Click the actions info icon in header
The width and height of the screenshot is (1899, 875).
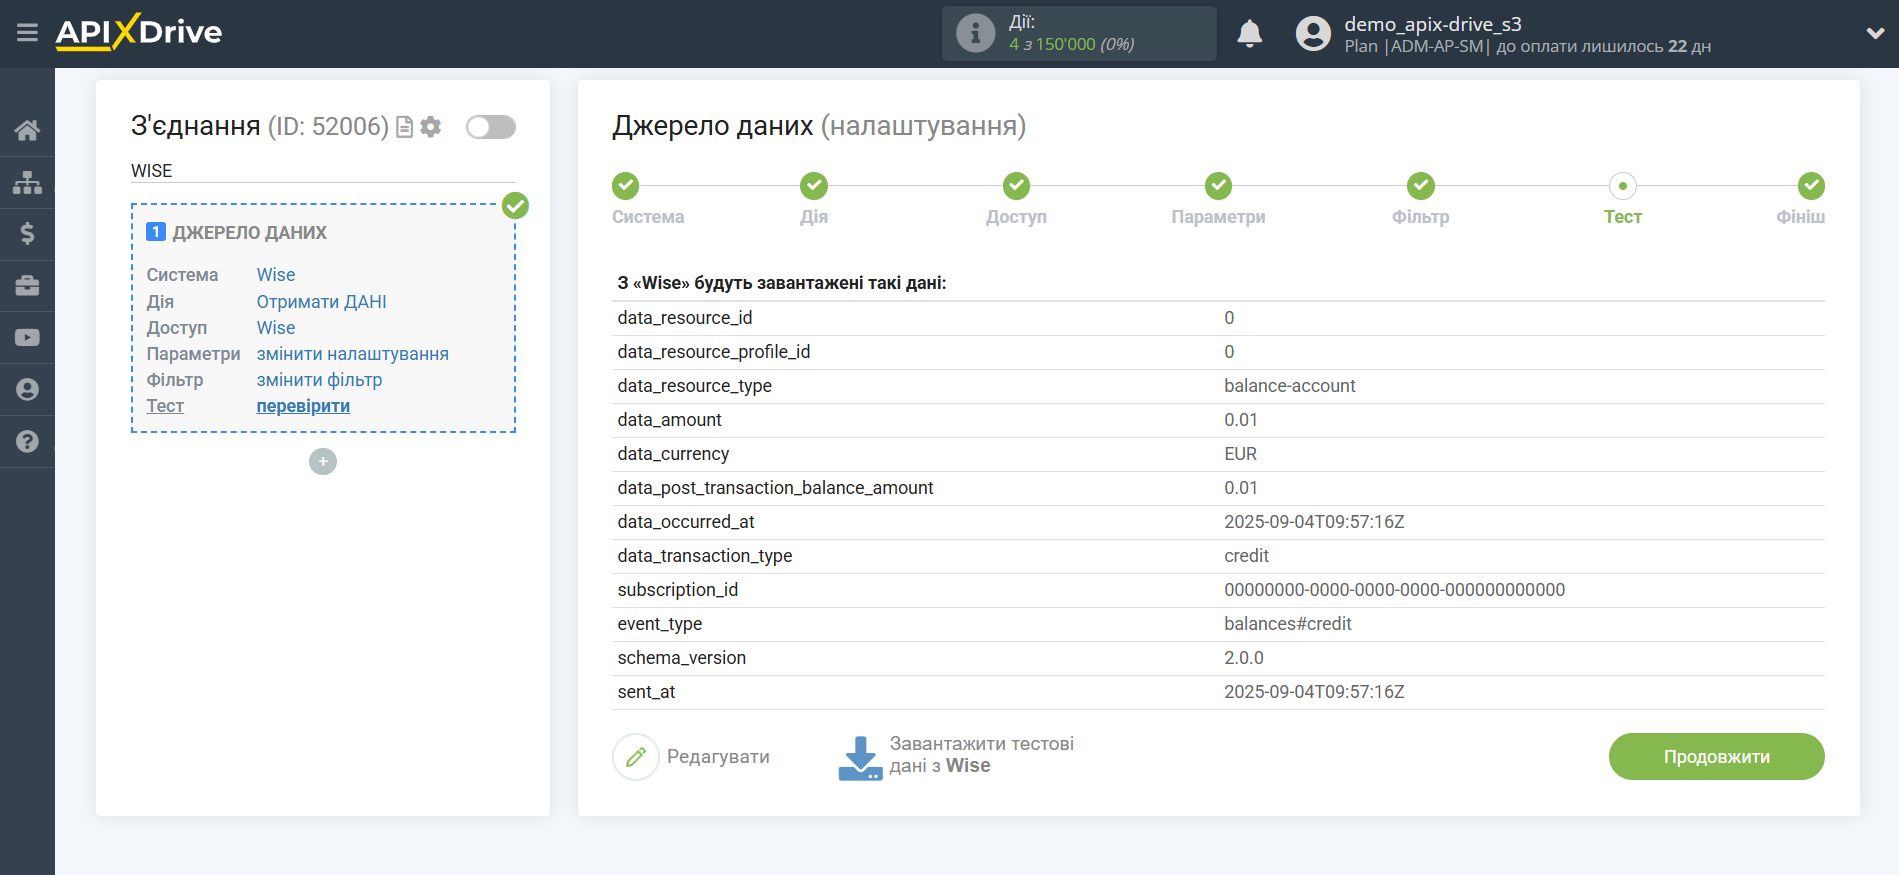pyautogui.click(x=975, y=33)
